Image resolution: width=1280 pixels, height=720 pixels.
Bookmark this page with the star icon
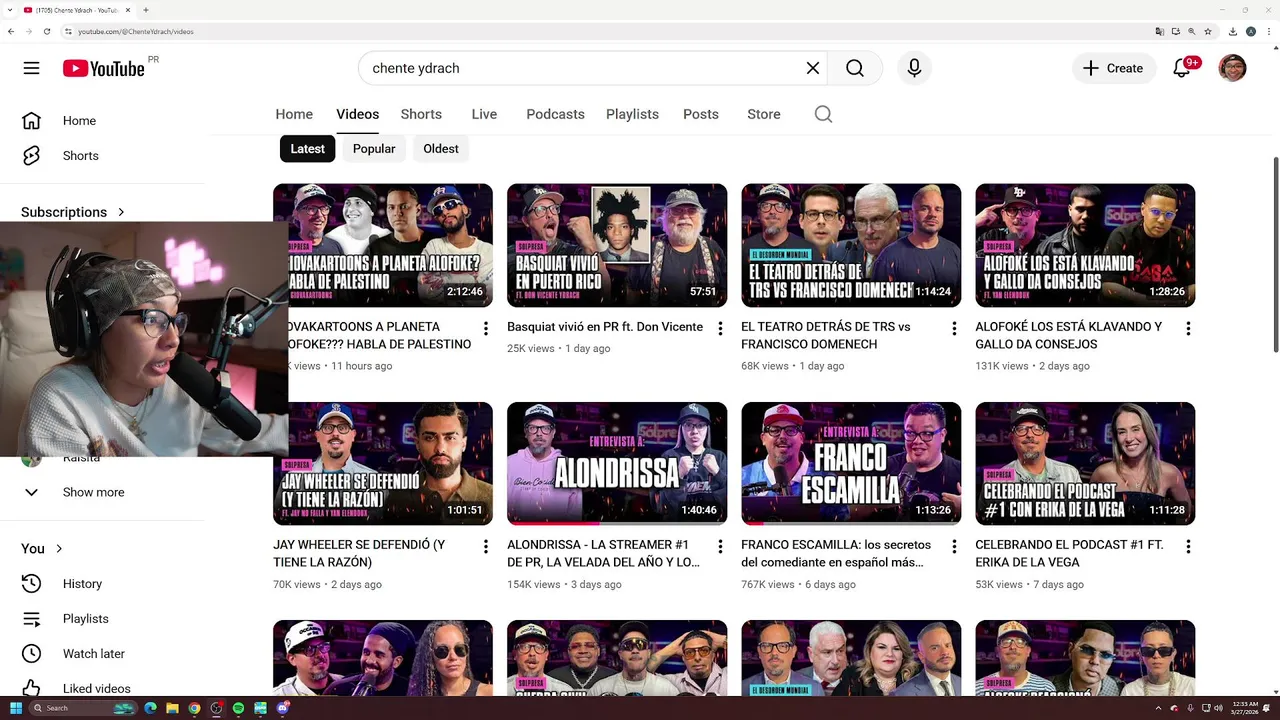coord(1208,31)
